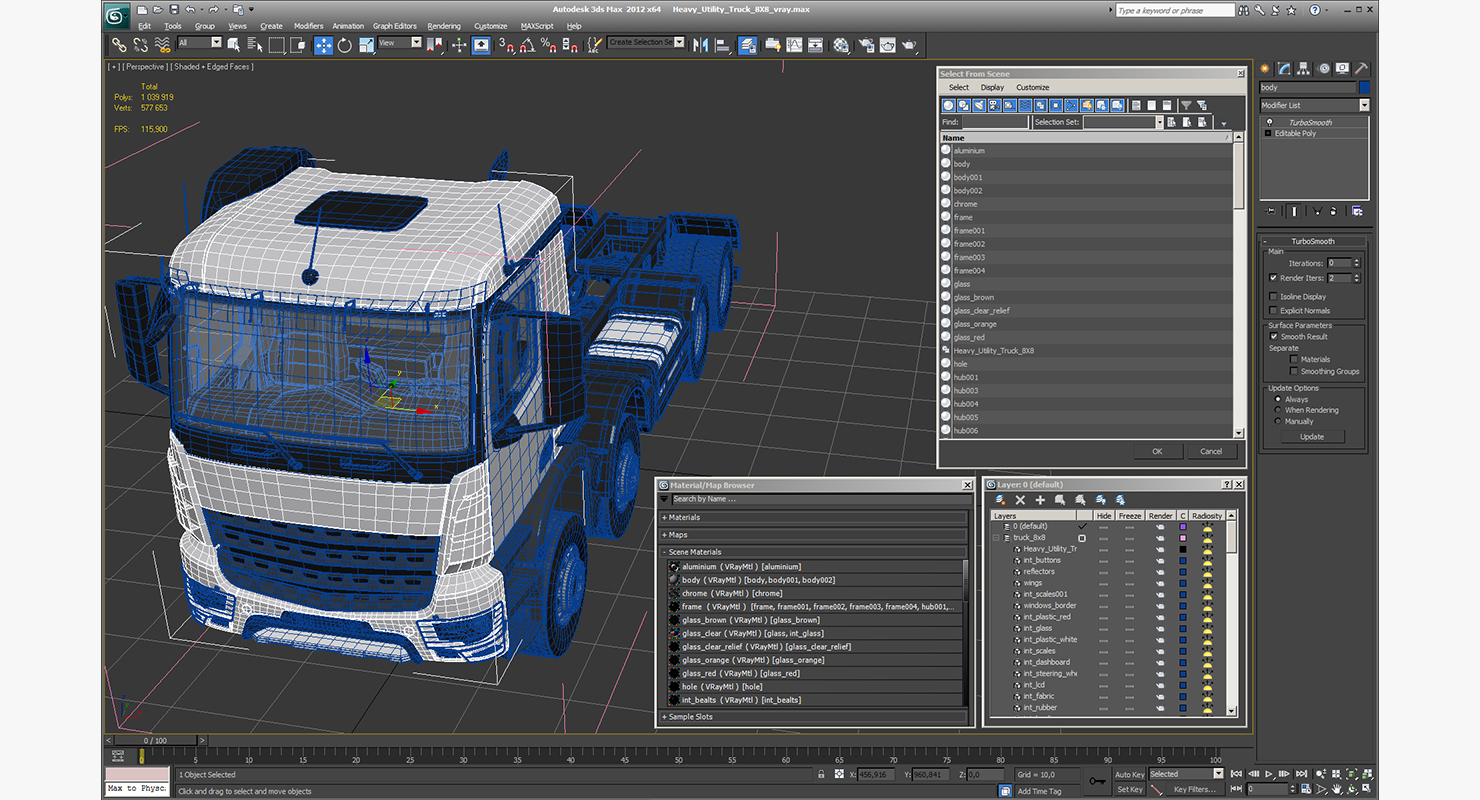Switch to the Hierarchy command panel tab

pos(1303,68)
